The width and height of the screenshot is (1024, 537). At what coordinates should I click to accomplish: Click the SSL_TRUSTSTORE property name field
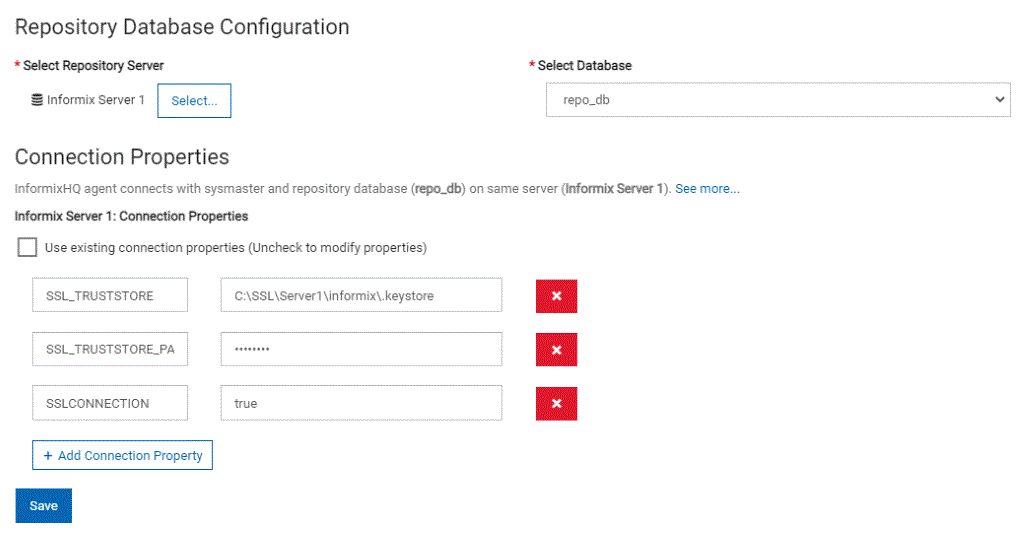[110, 295]
